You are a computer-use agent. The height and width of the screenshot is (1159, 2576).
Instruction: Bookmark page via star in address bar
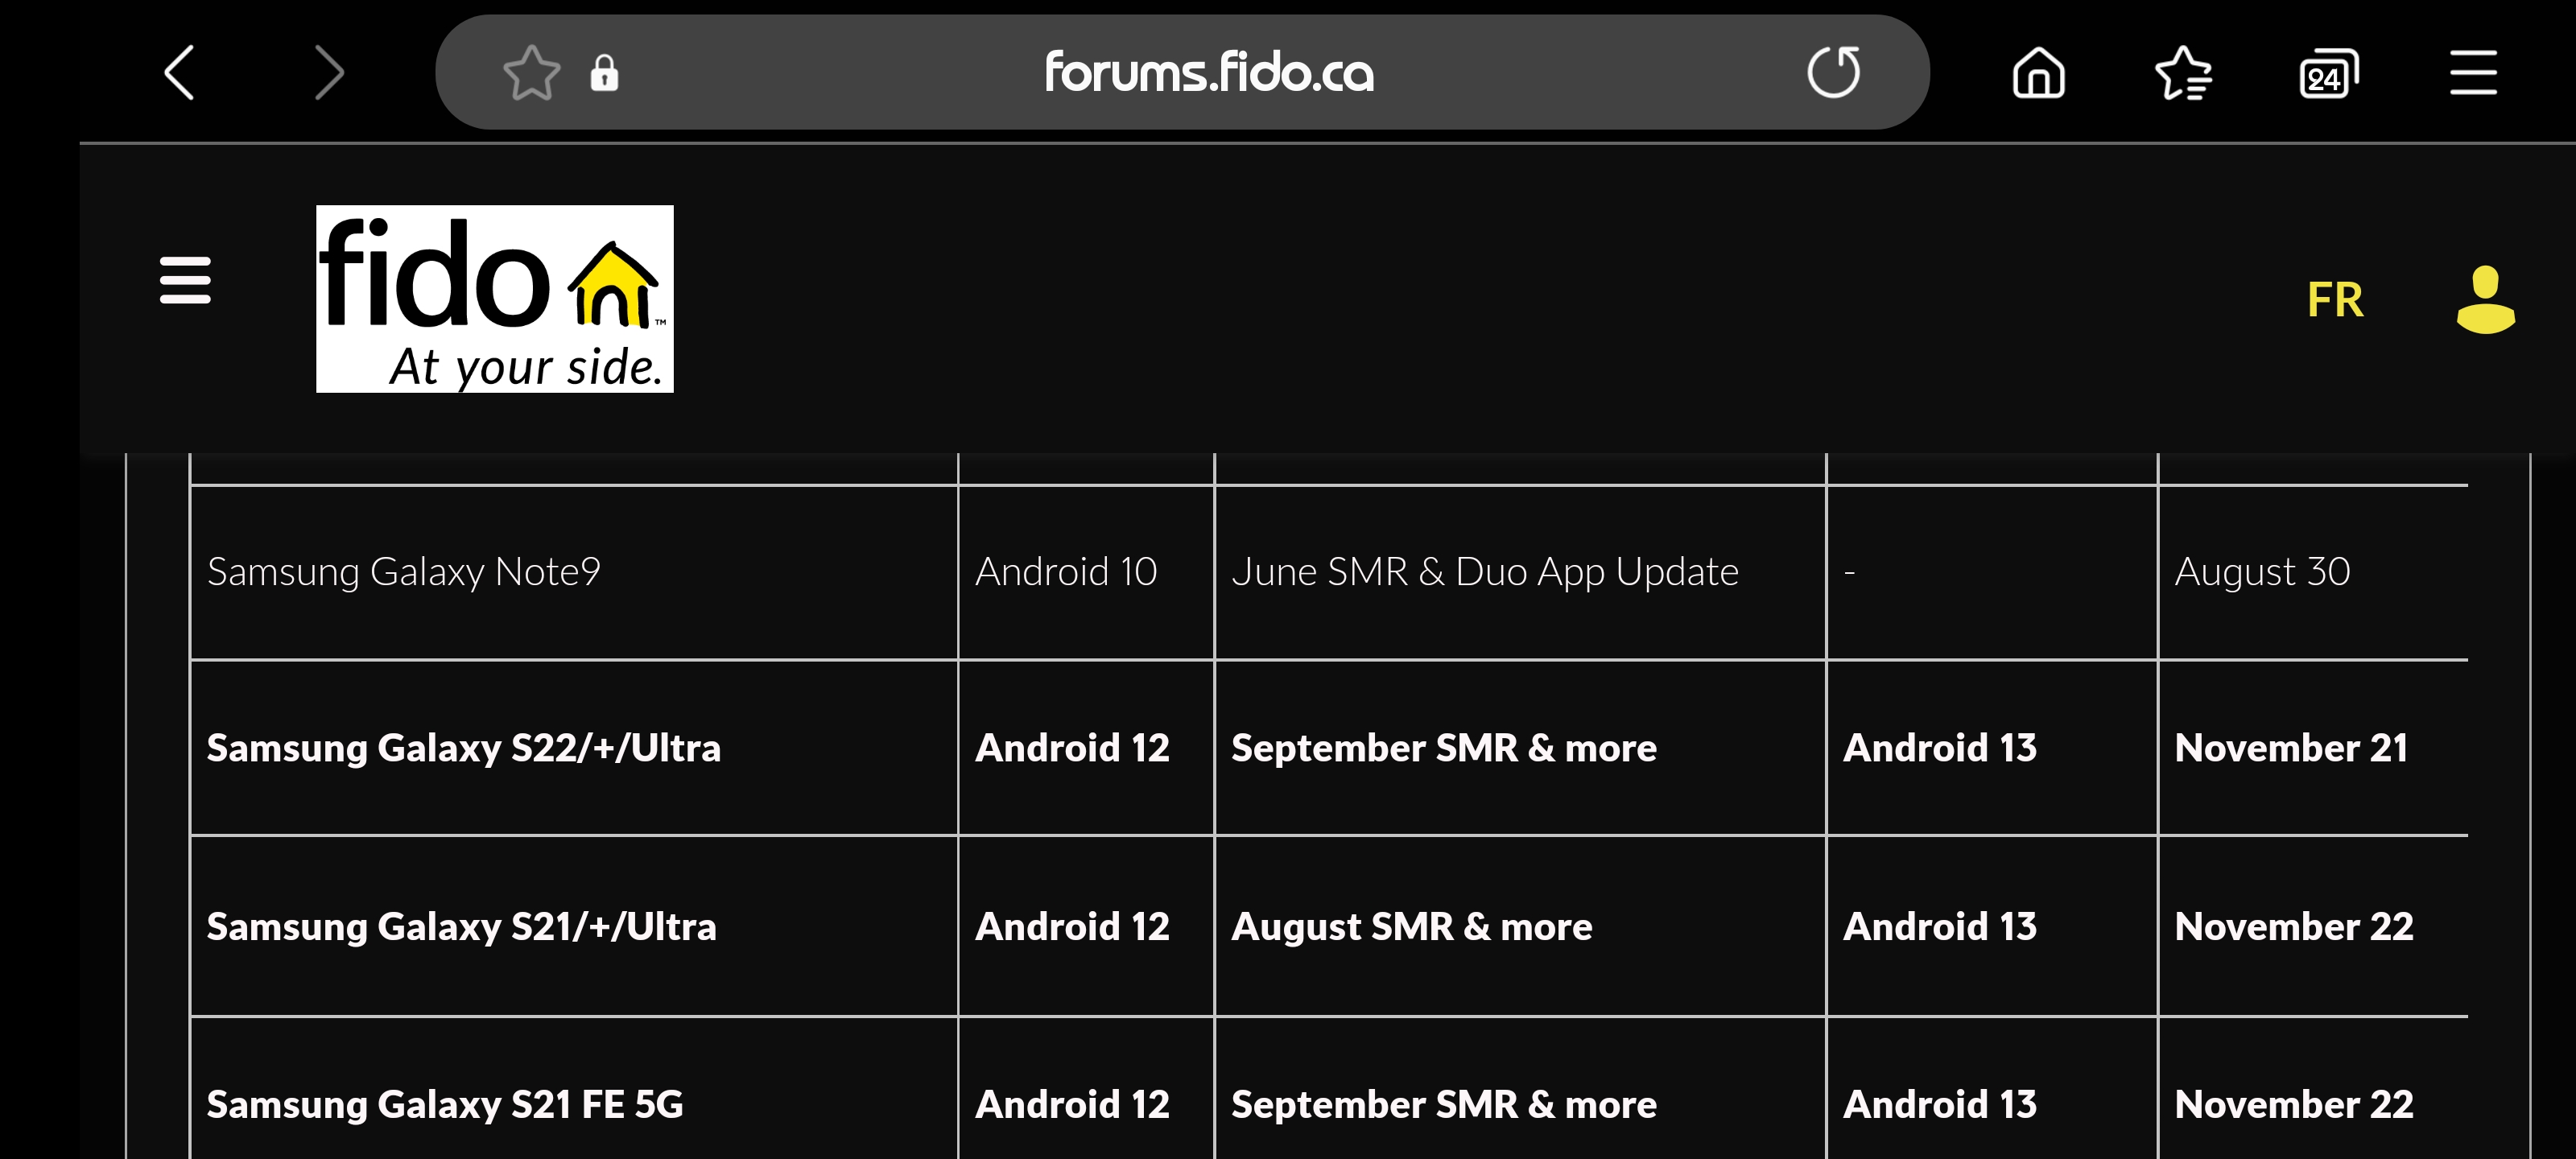tap(531, 72)
